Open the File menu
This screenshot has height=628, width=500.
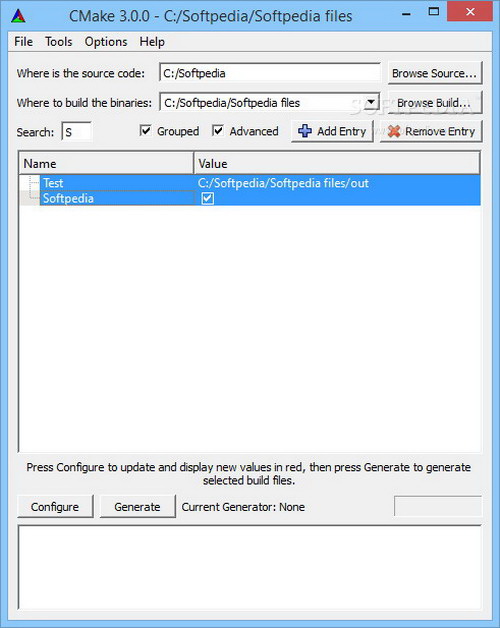(23, 42)
